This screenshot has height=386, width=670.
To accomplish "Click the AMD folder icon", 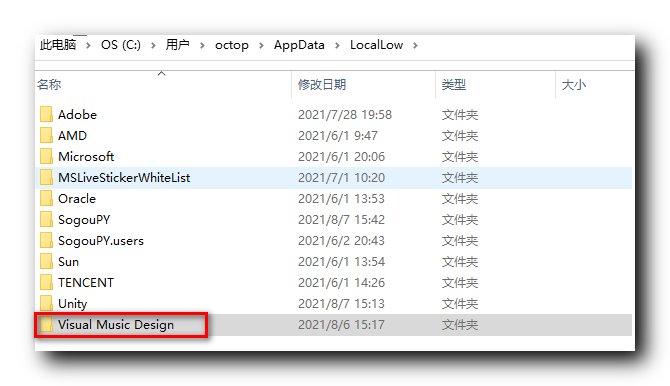I will click(x=46, y=136).
